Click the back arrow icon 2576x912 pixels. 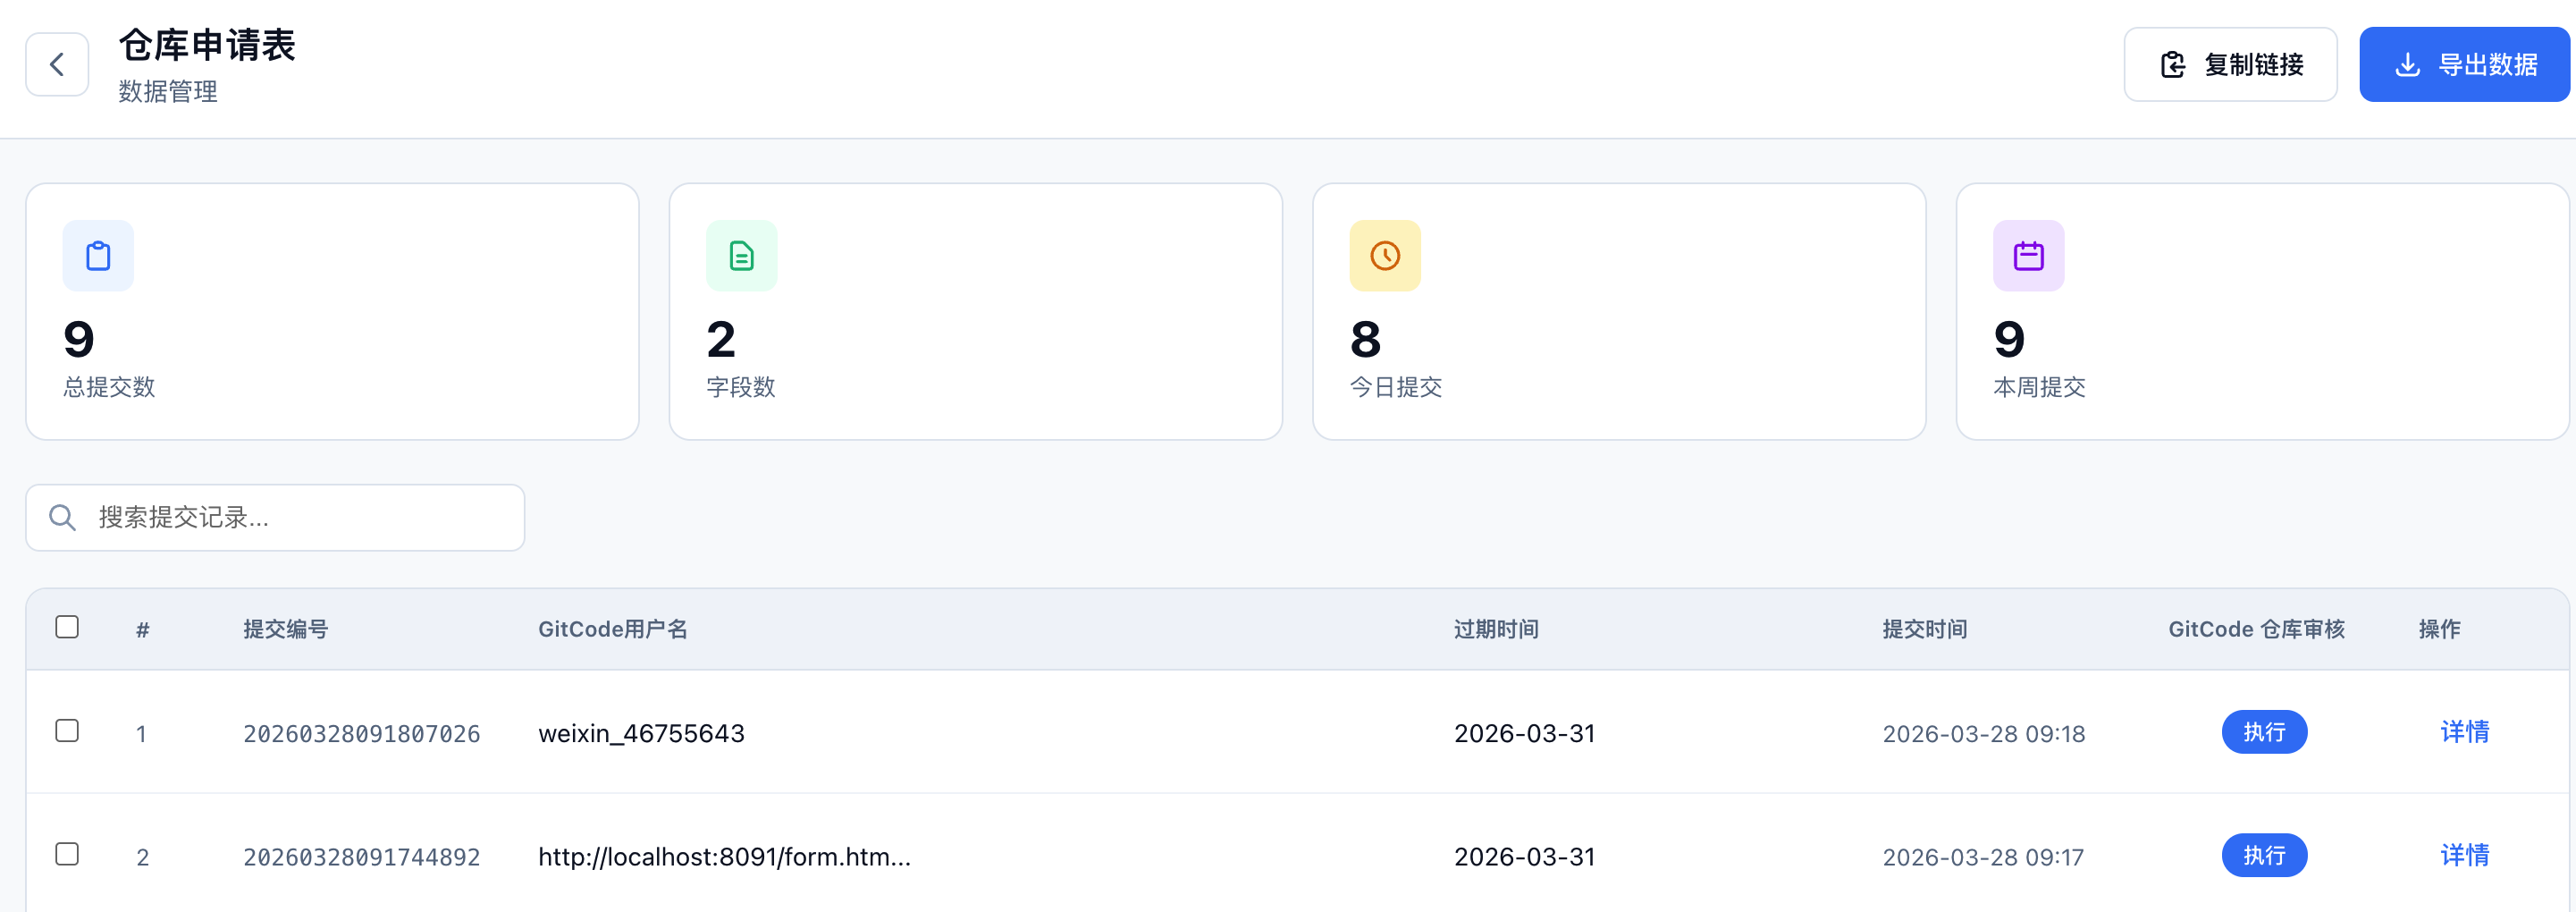[x=57, y=65]
